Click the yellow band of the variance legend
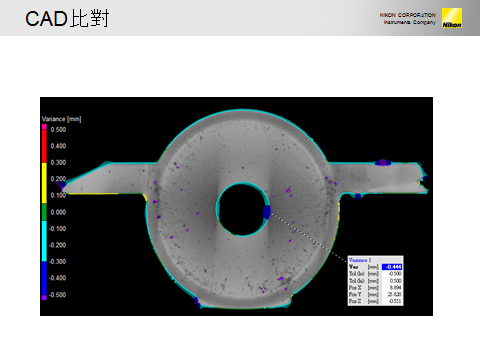 coord(44,183)
